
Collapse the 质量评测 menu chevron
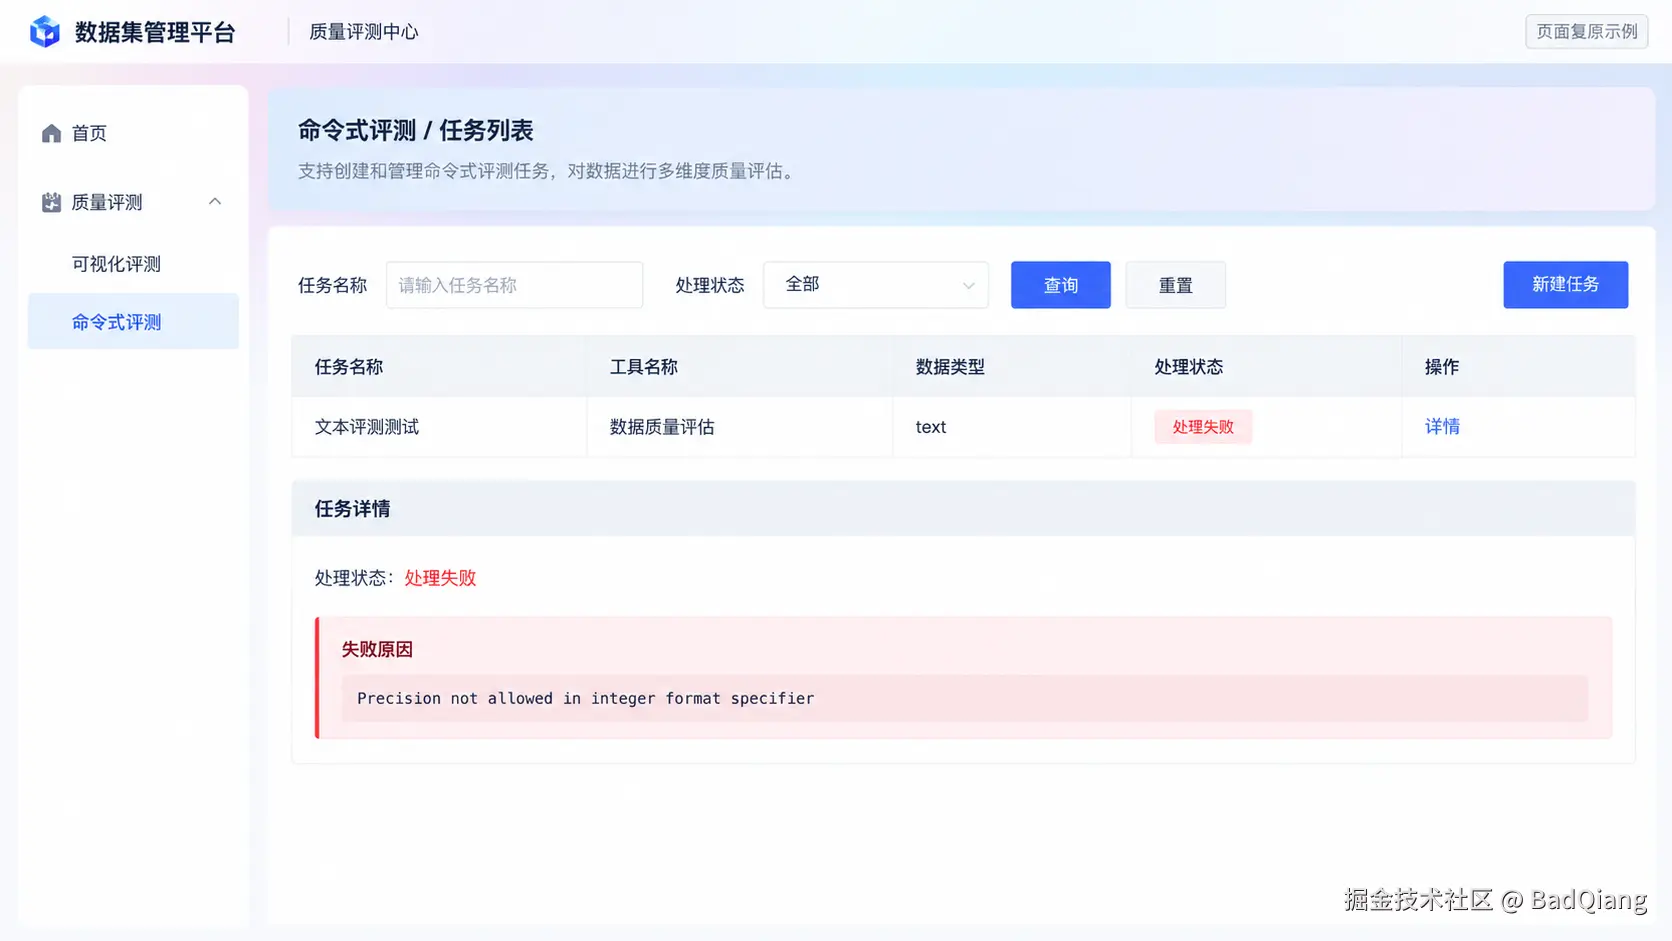point(214,202)
